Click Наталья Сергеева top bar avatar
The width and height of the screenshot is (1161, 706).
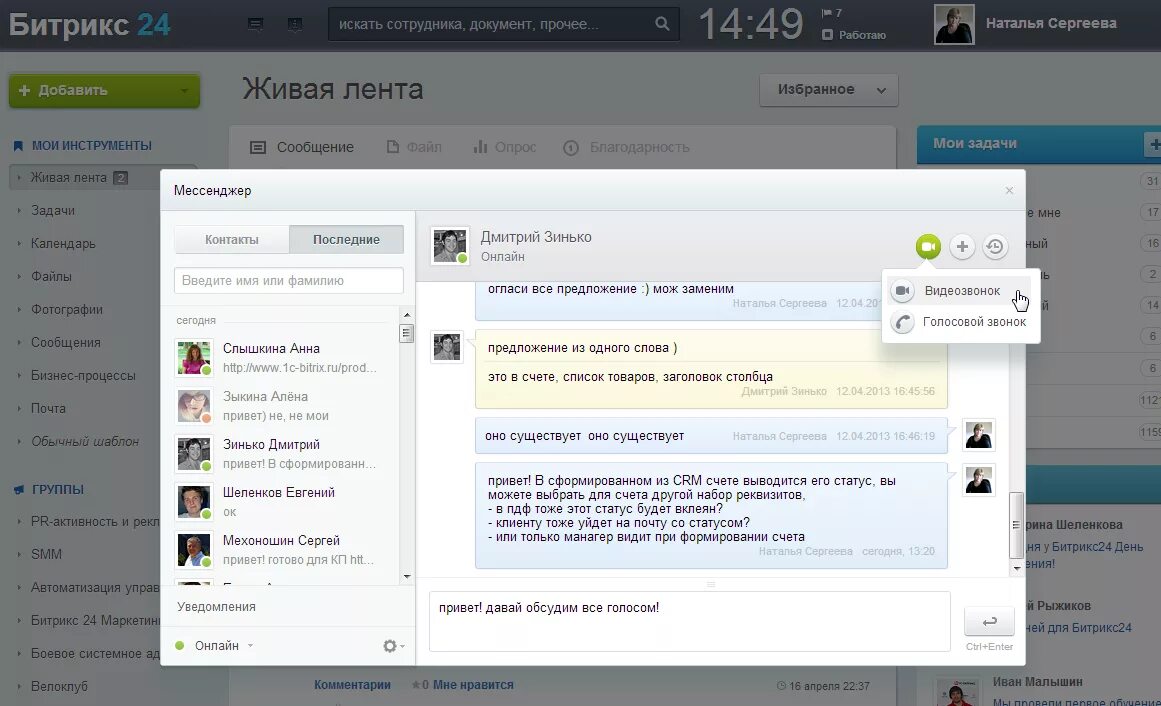click(954, 24)
